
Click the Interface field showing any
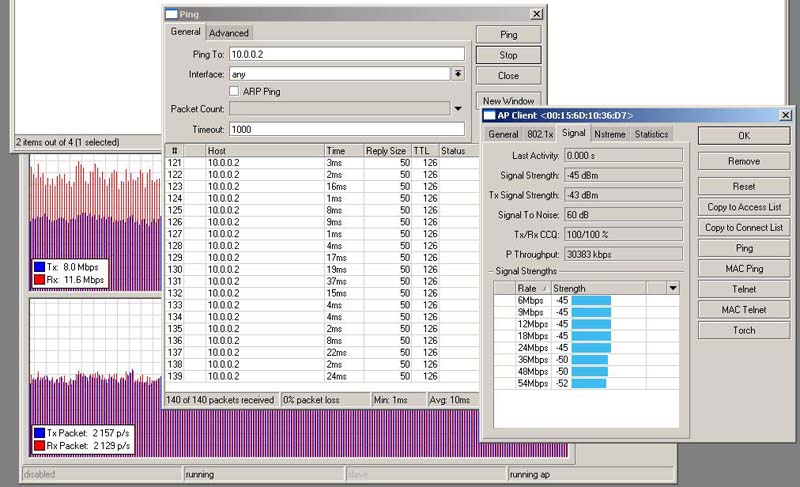[x=339, y=74]
